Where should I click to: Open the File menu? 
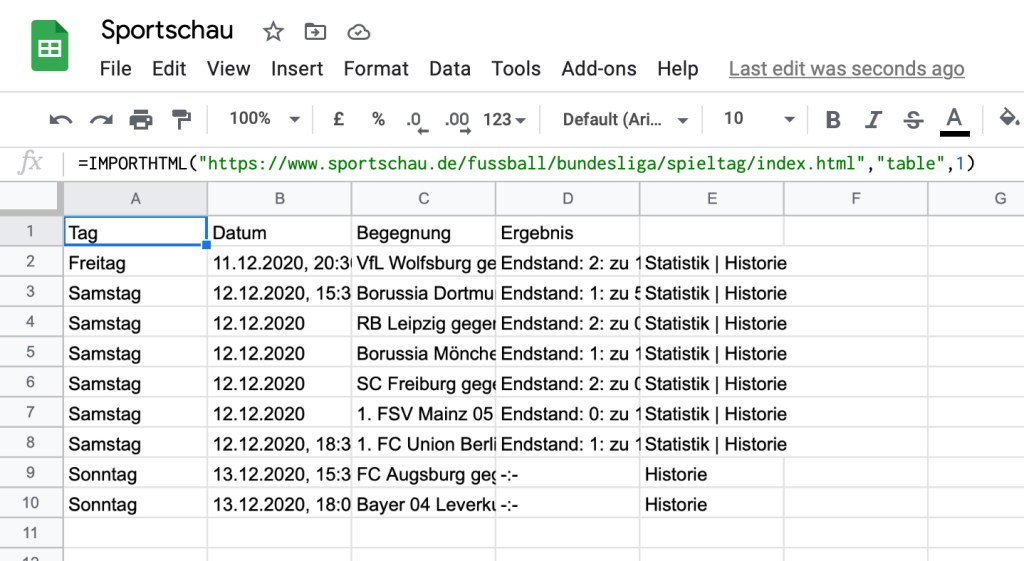(116, 69)
